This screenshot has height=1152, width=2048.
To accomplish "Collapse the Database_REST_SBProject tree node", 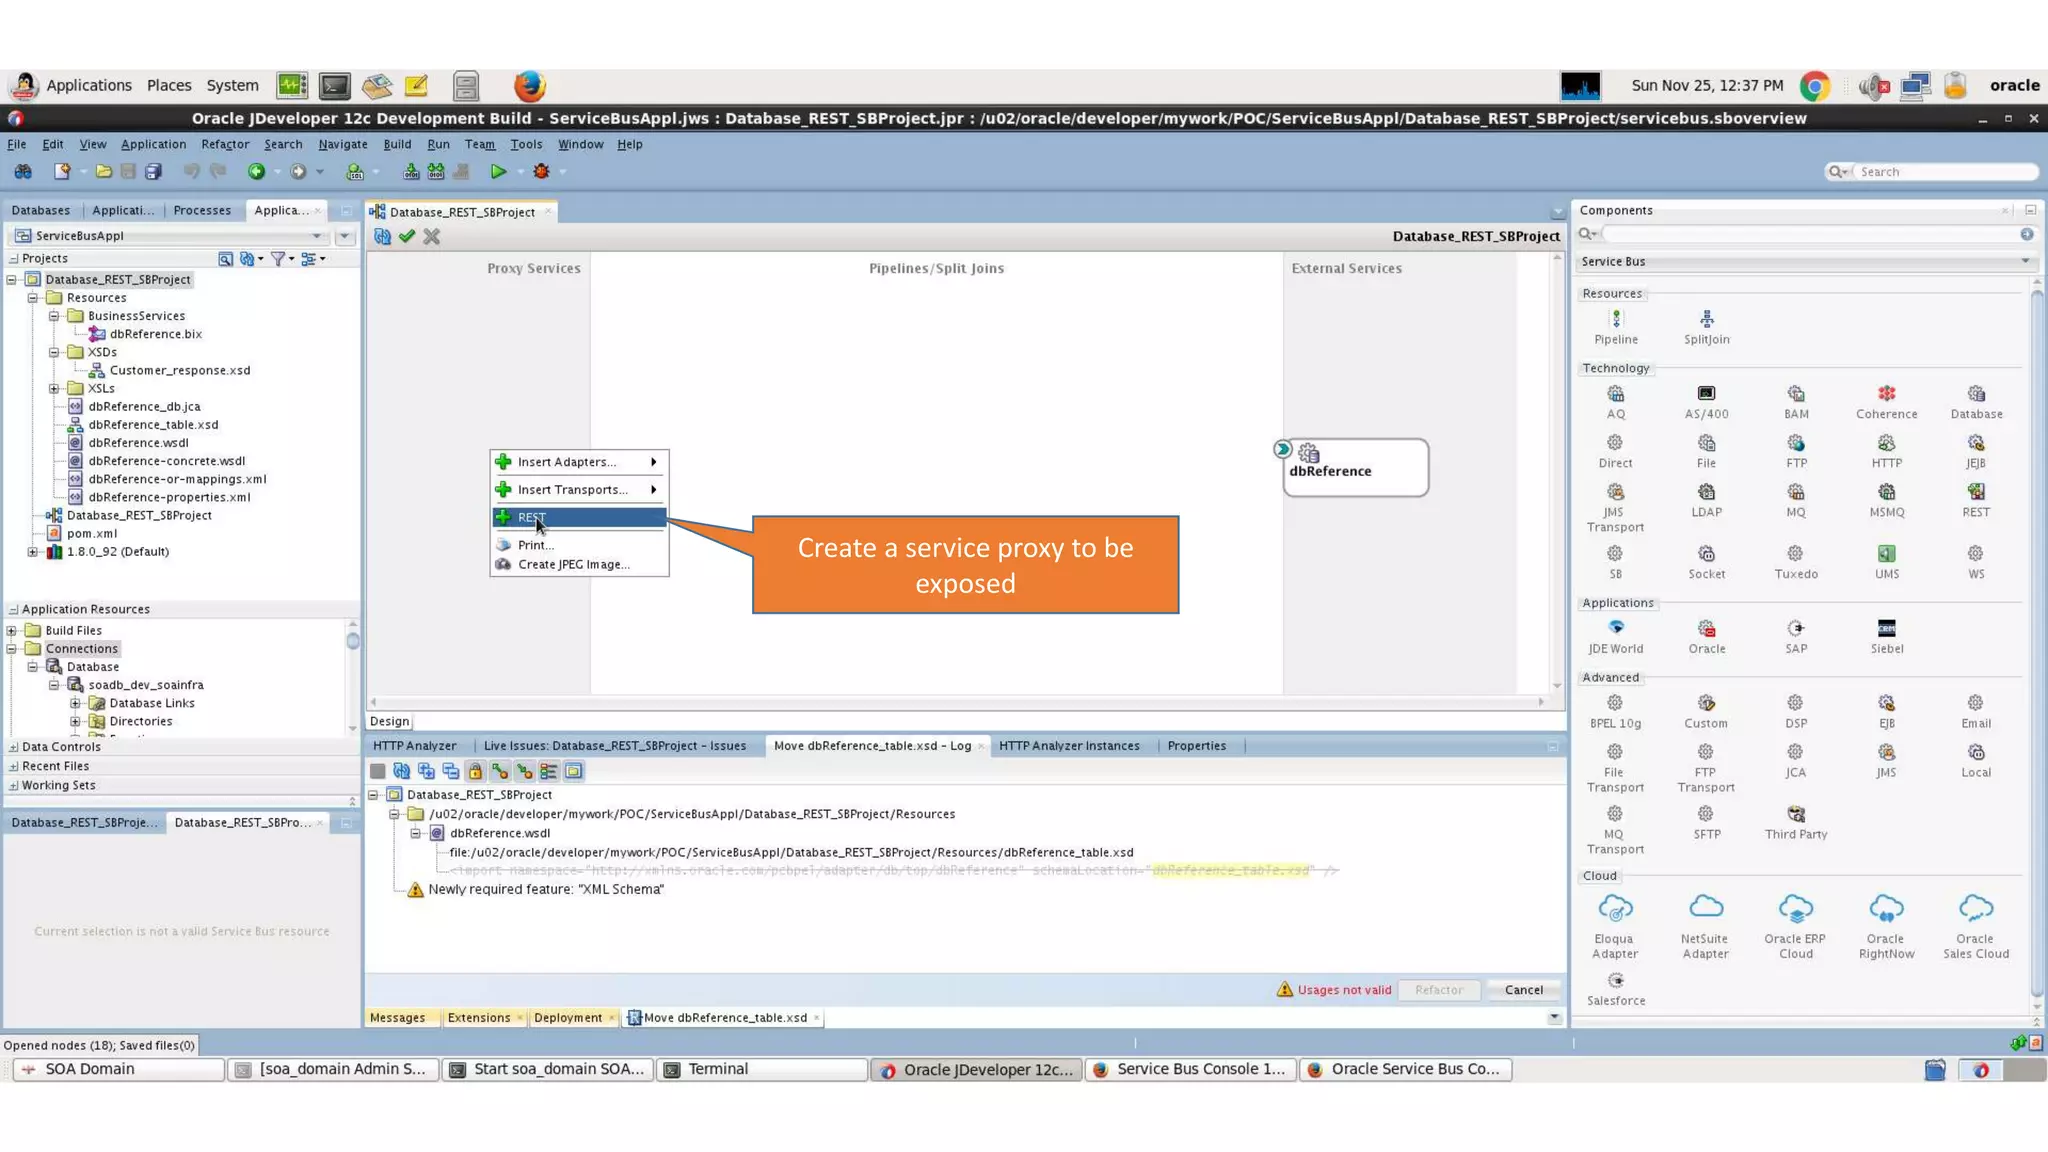I will tap(12, 280).
